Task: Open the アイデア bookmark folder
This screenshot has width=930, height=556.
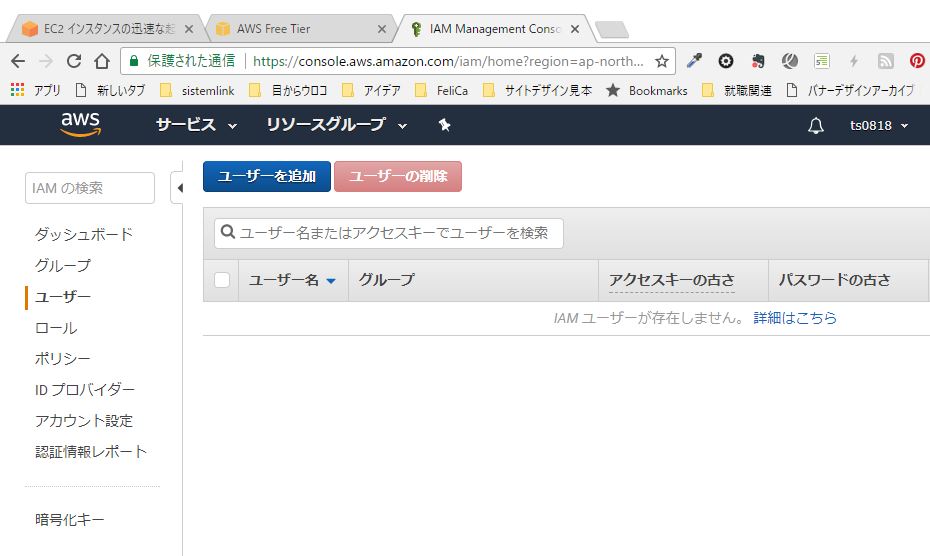Action: coord(372,90)
